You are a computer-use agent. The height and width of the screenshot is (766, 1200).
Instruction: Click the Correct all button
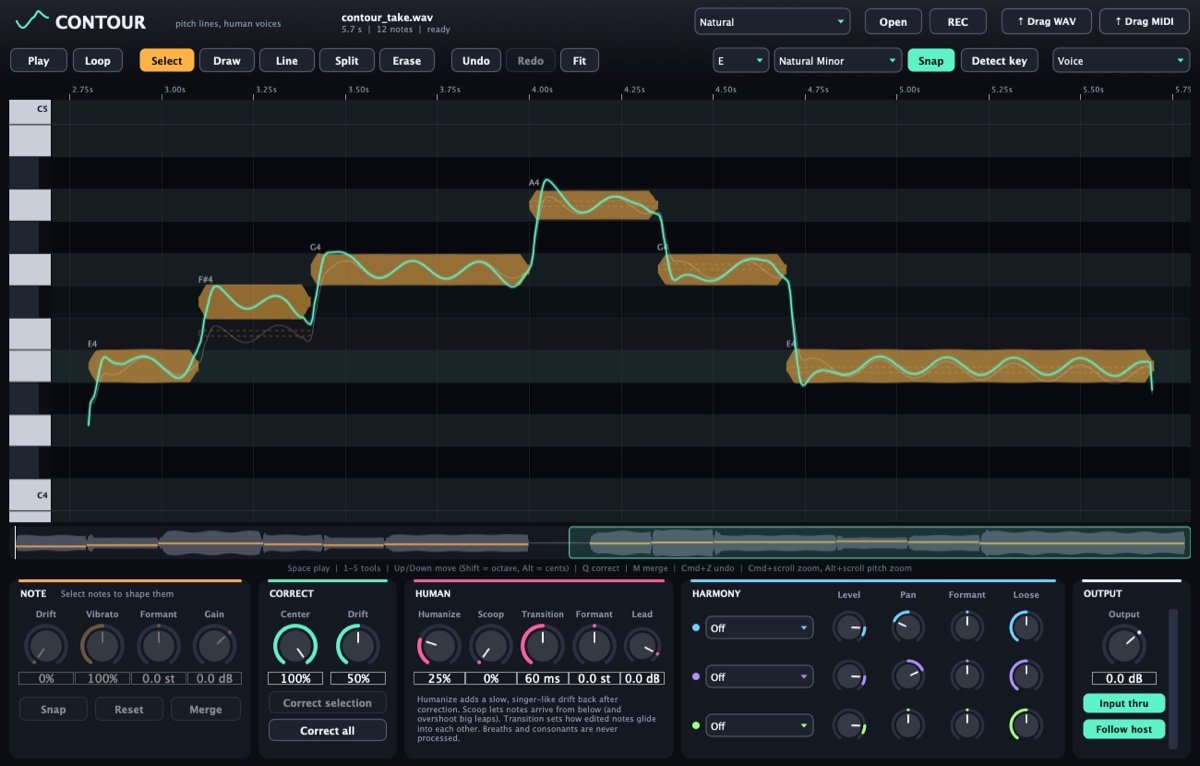(x=327, y=731)
